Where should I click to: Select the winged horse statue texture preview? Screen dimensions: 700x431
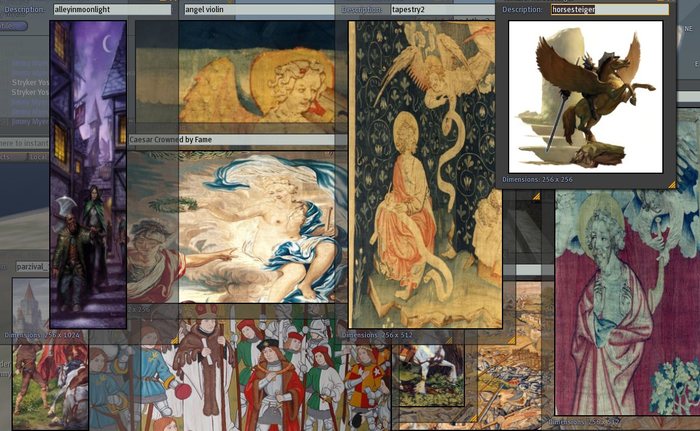click(586, 96)
